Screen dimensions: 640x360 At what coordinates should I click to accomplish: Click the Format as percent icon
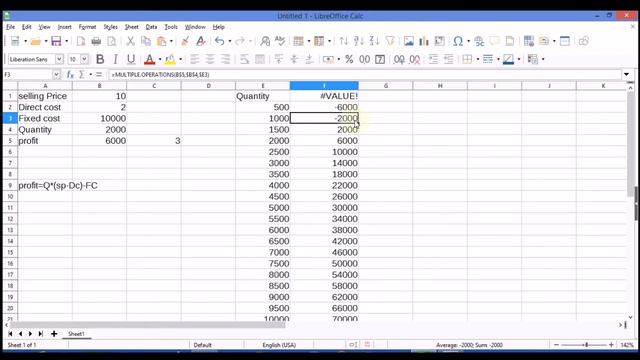coord(349,59)
